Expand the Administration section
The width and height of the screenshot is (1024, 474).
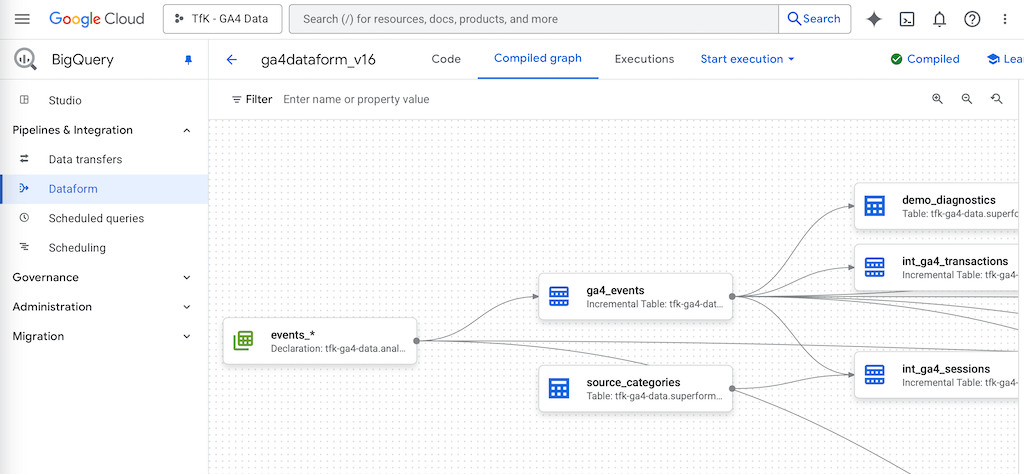tap(104, 307)
